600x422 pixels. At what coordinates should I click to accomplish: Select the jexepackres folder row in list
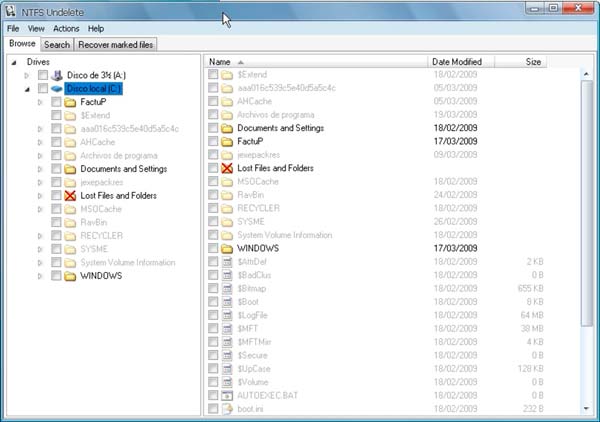tap(258, 155)
